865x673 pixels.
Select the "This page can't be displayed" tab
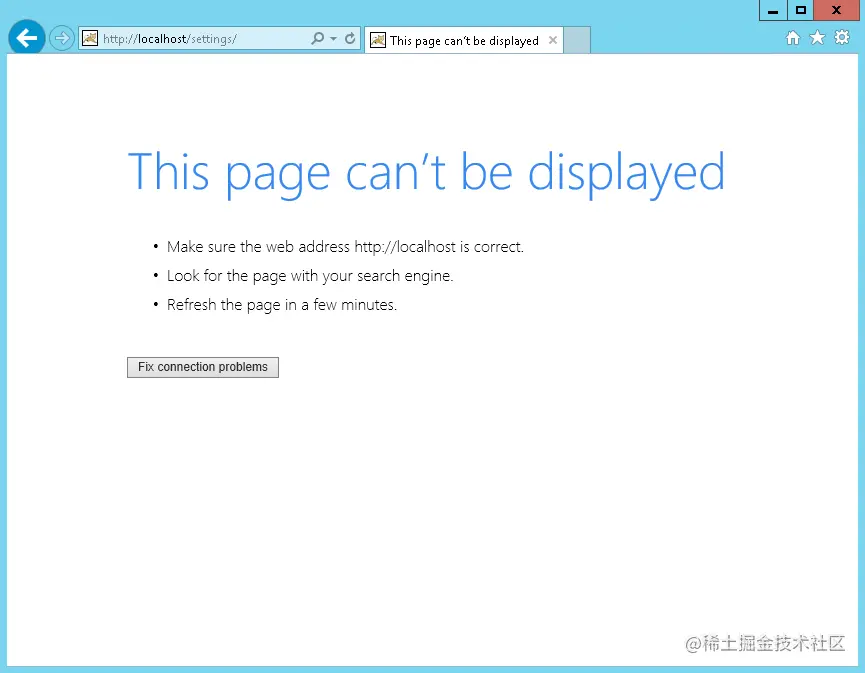click(x=463, y=40)
